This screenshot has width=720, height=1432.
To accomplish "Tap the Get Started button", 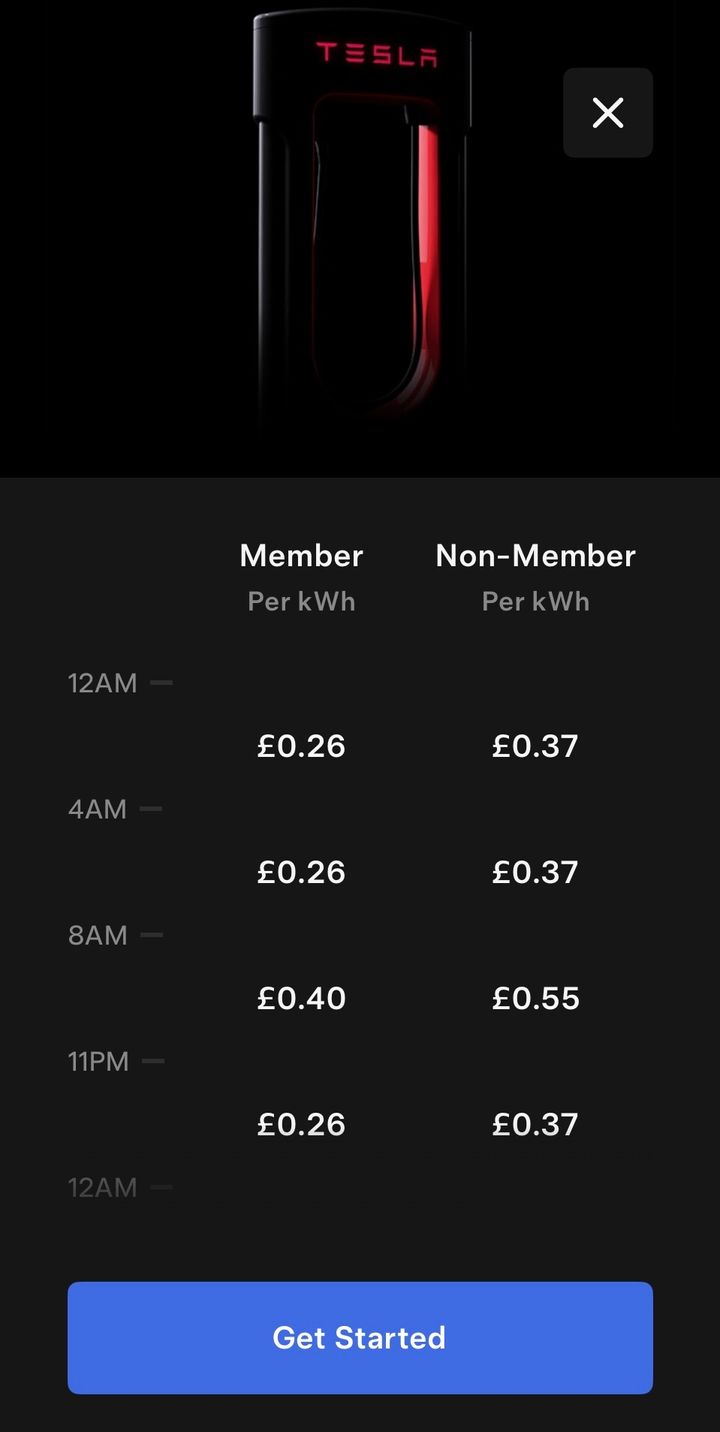I will tap(360, 1338).
